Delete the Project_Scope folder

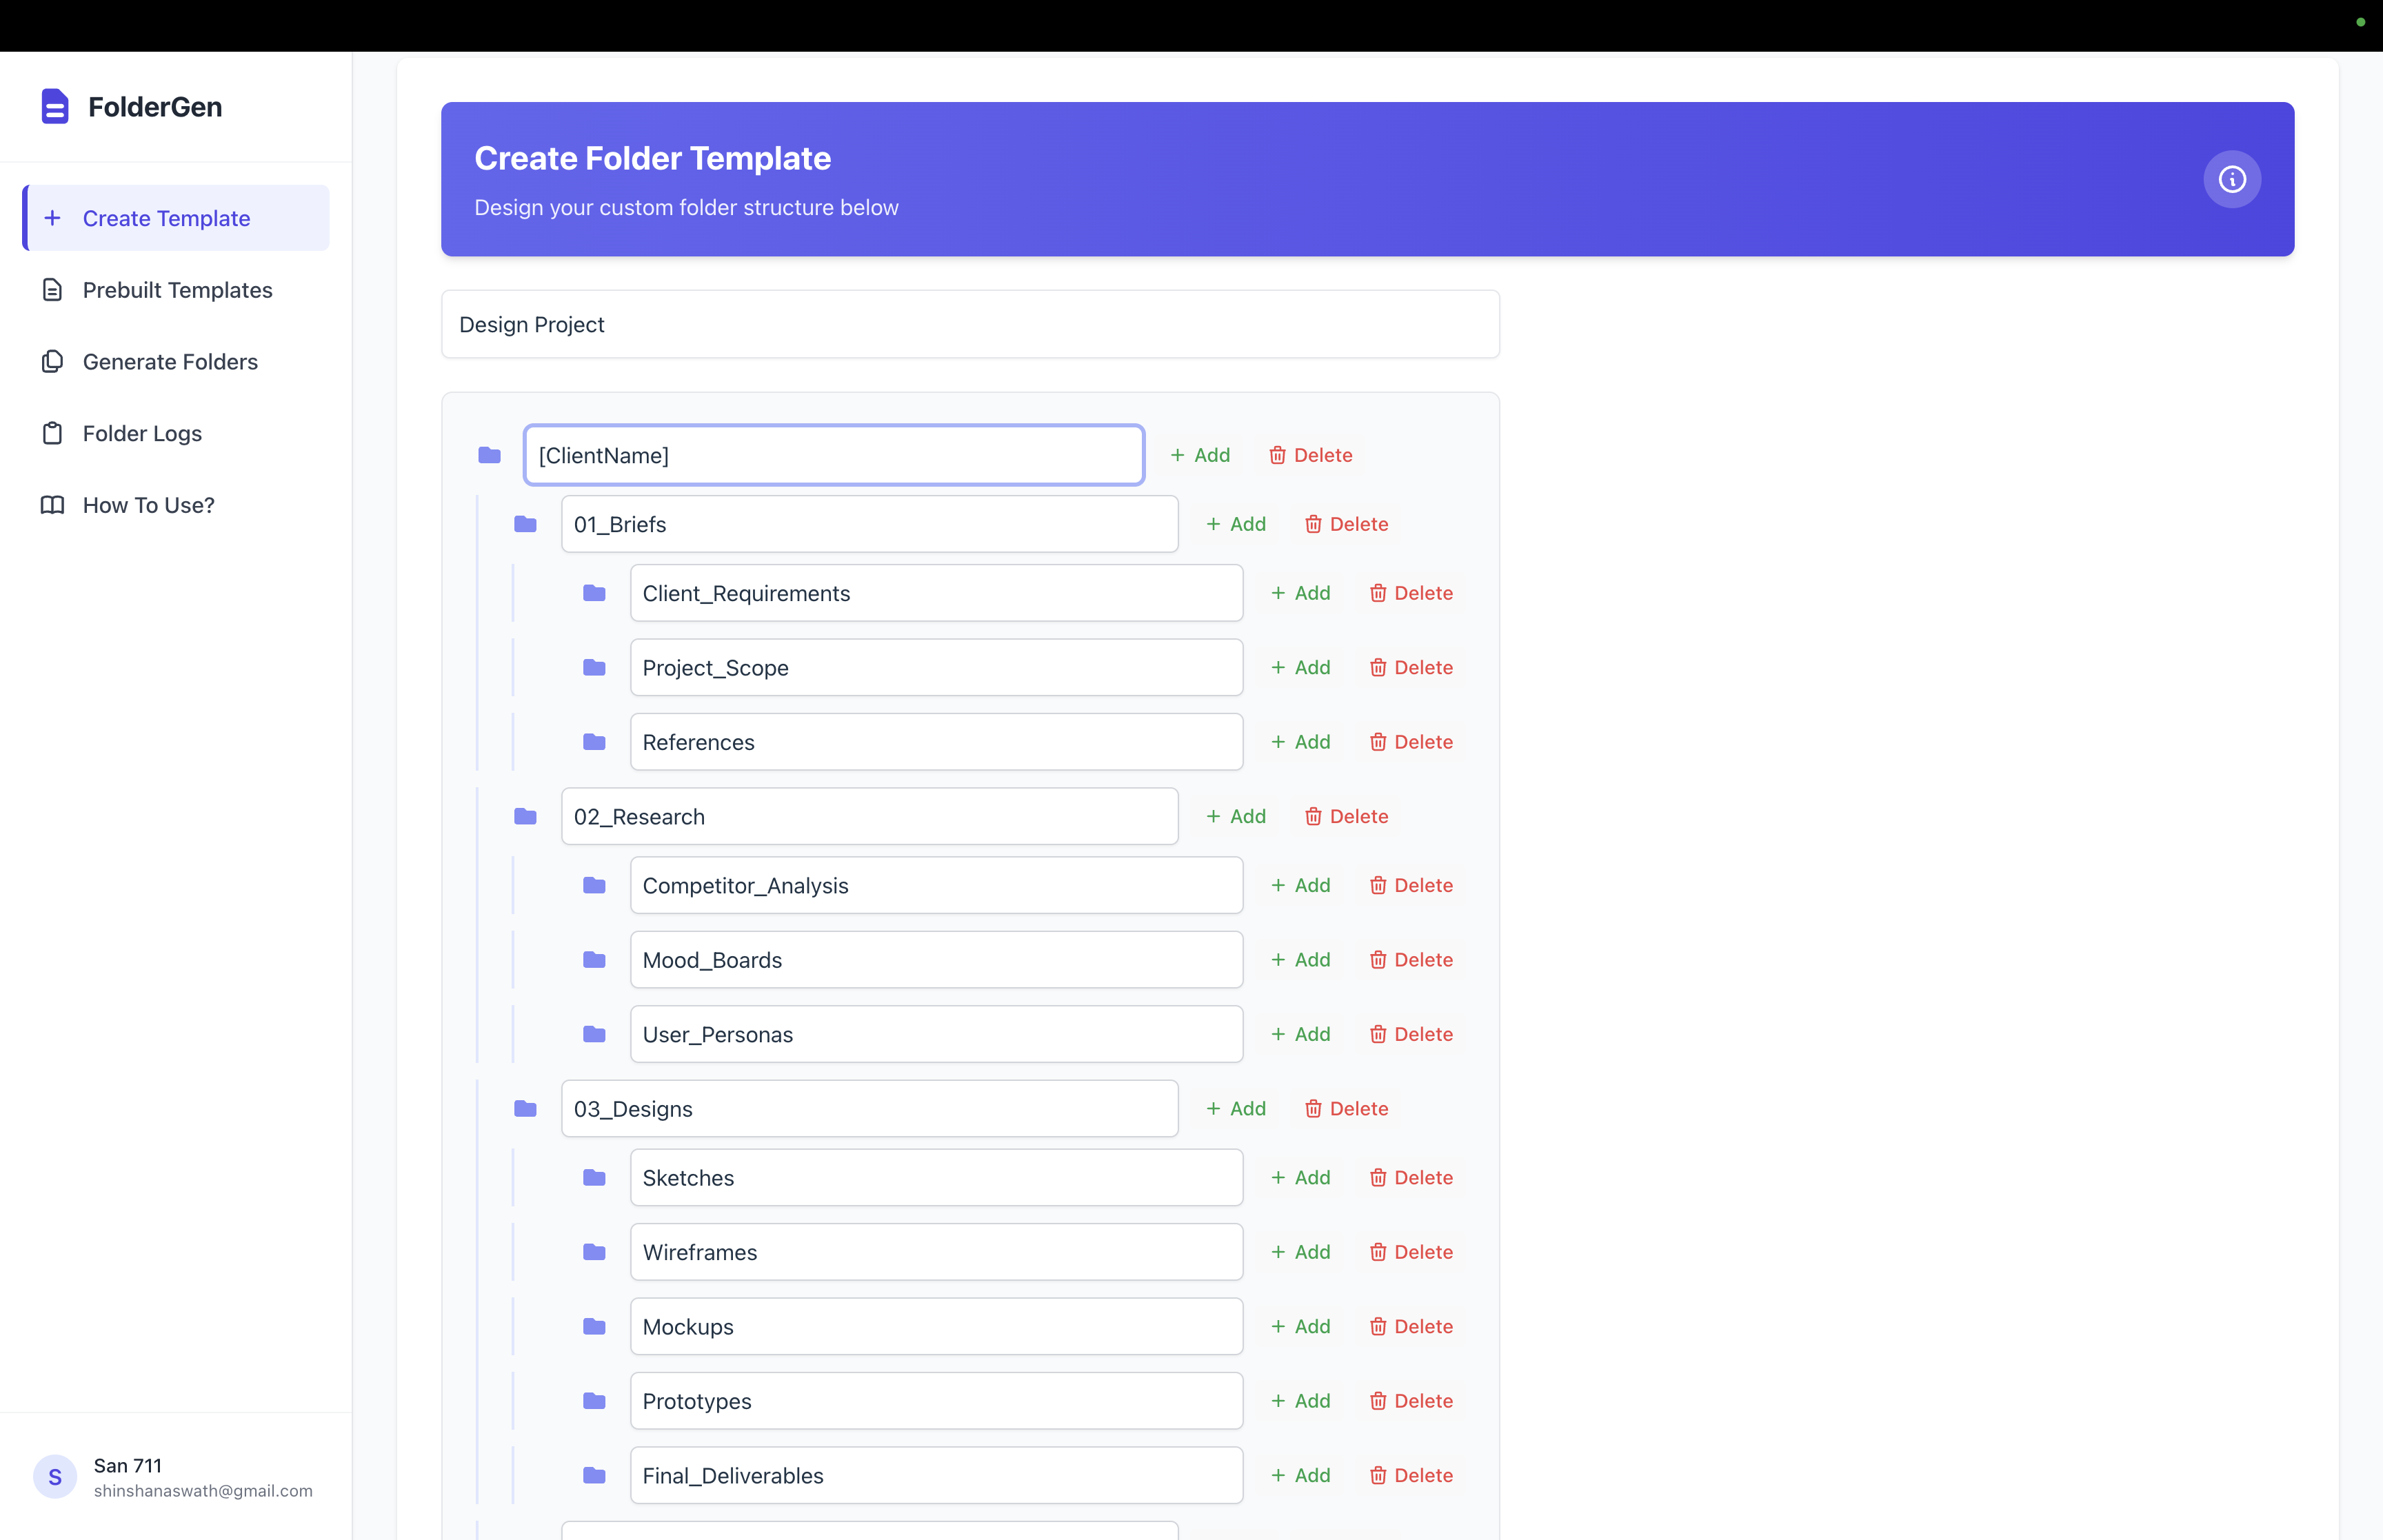[1411, 667]
